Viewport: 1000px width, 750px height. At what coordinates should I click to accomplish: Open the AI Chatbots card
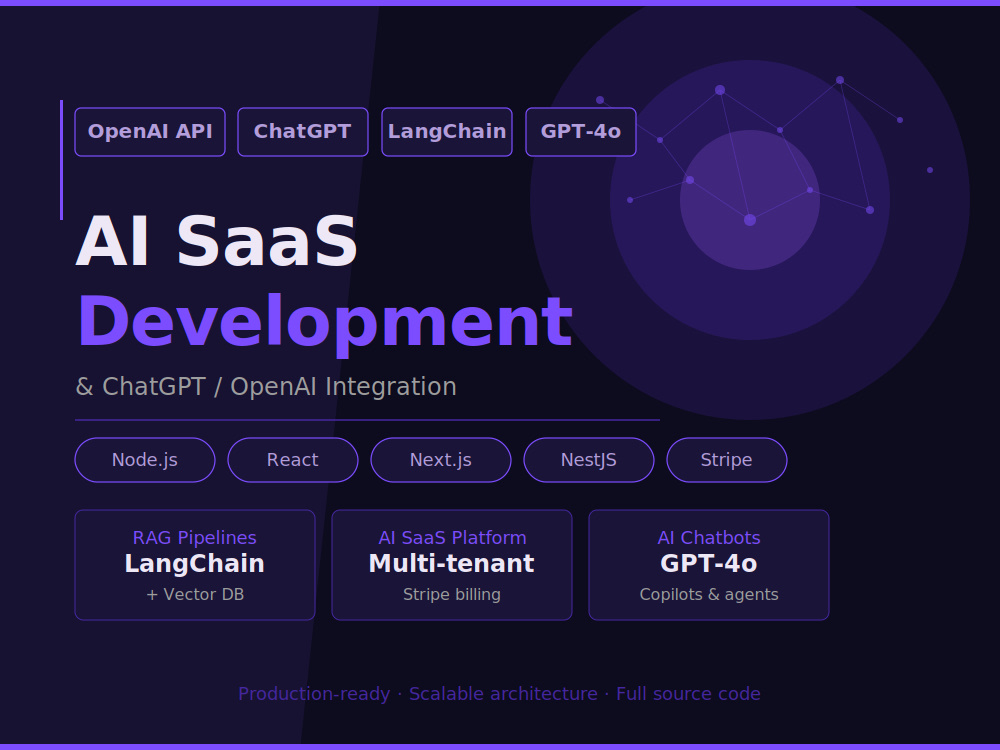tap(709, 565)
